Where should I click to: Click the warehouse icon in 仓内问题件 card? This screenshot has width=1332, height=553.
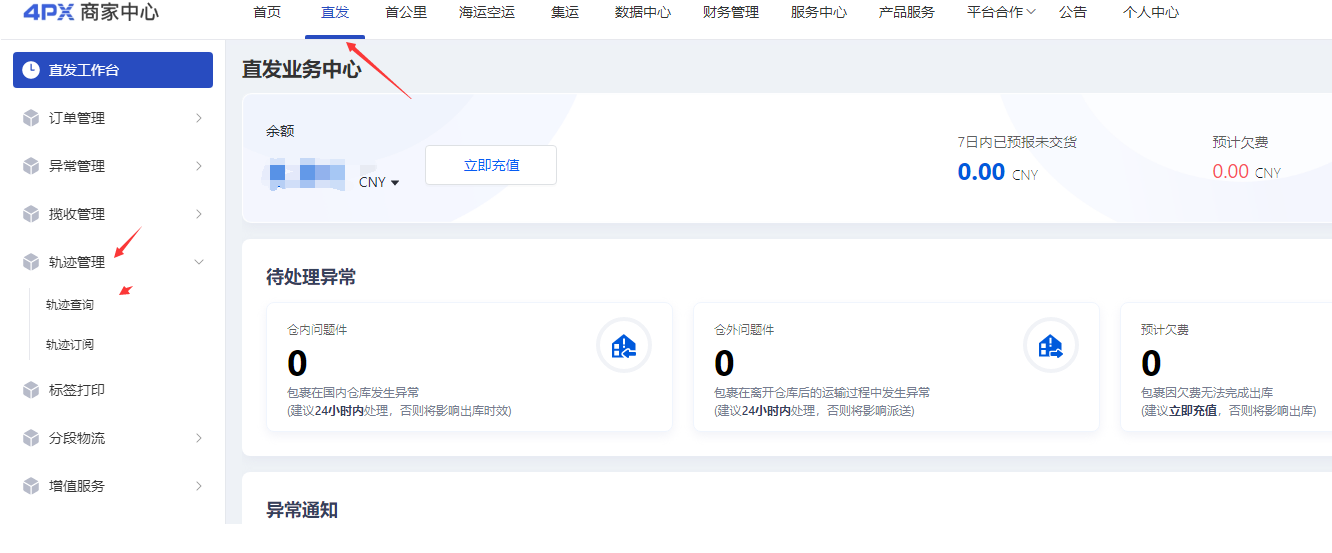pyautogui.click(x=624, y=346)
